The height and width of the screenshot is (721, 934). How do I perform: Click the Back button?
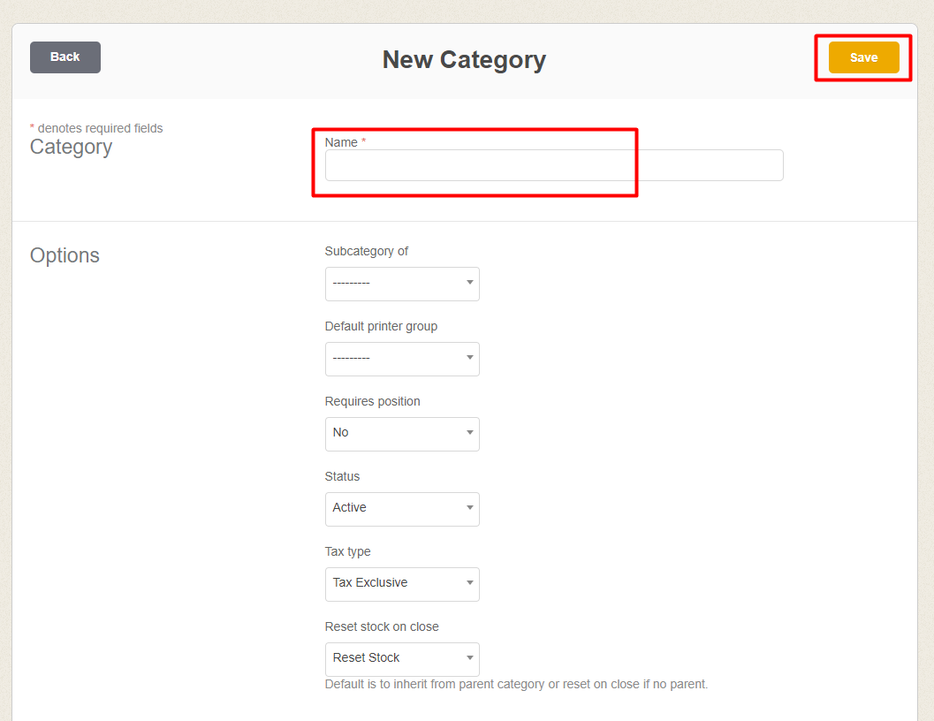tap(65, 57)
